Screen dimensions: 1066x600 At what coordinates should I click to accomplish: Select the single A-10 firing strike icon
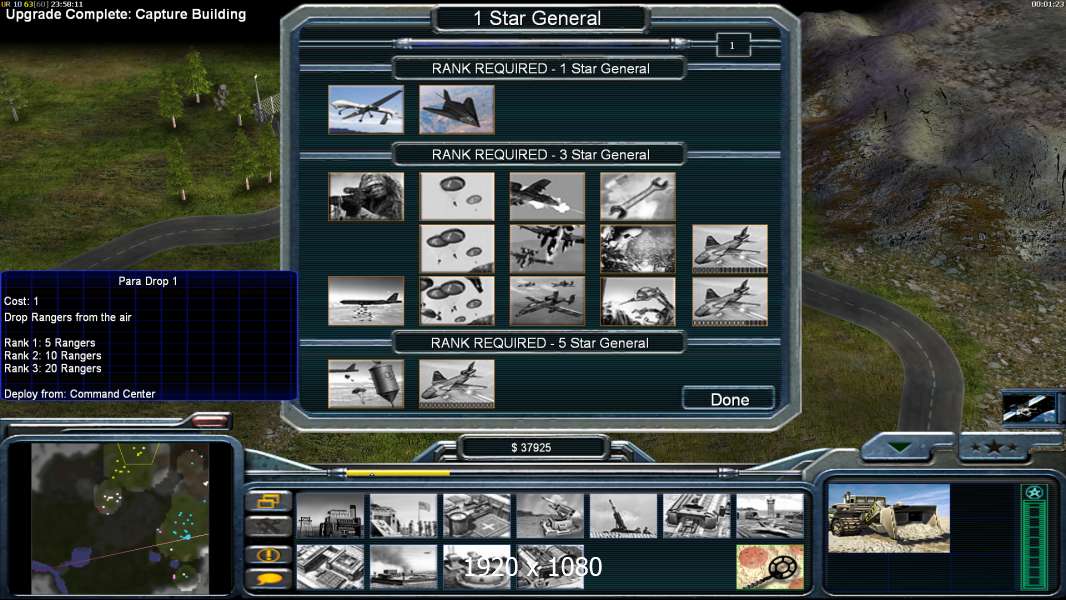coord(547,196)
